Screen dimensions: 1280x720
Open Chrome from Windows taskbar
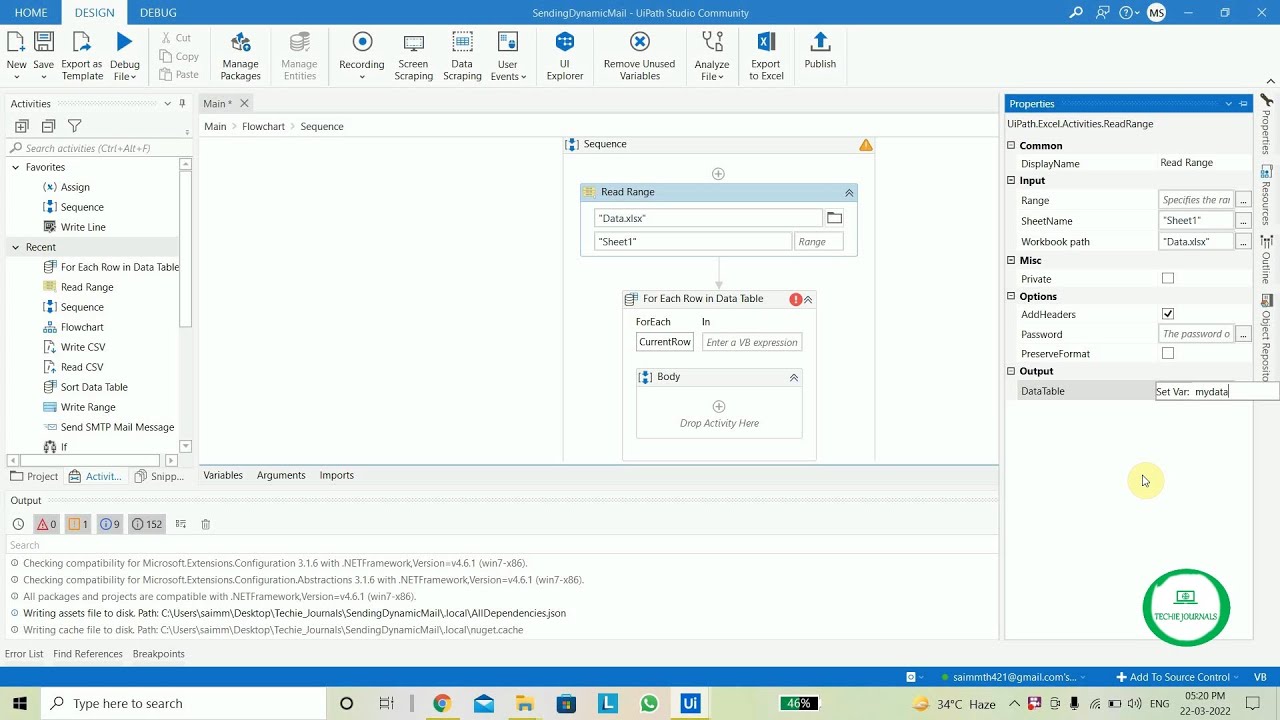pyautogui.click(x=441, y=704)
